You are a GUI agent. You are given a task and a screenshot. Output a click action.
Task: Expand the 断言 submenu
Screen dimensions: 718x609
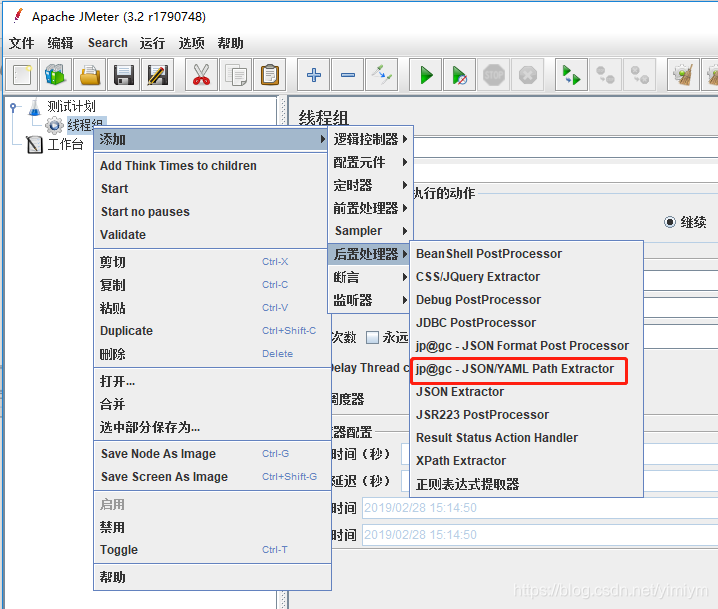[370, 277]
